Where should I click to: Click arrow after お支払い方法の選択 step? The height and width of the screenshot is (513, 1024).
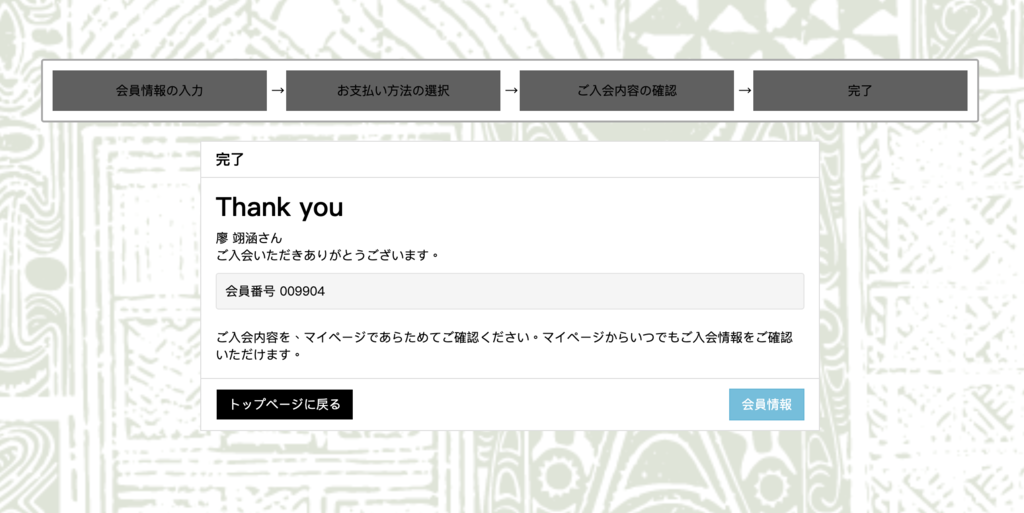(511, 90)
